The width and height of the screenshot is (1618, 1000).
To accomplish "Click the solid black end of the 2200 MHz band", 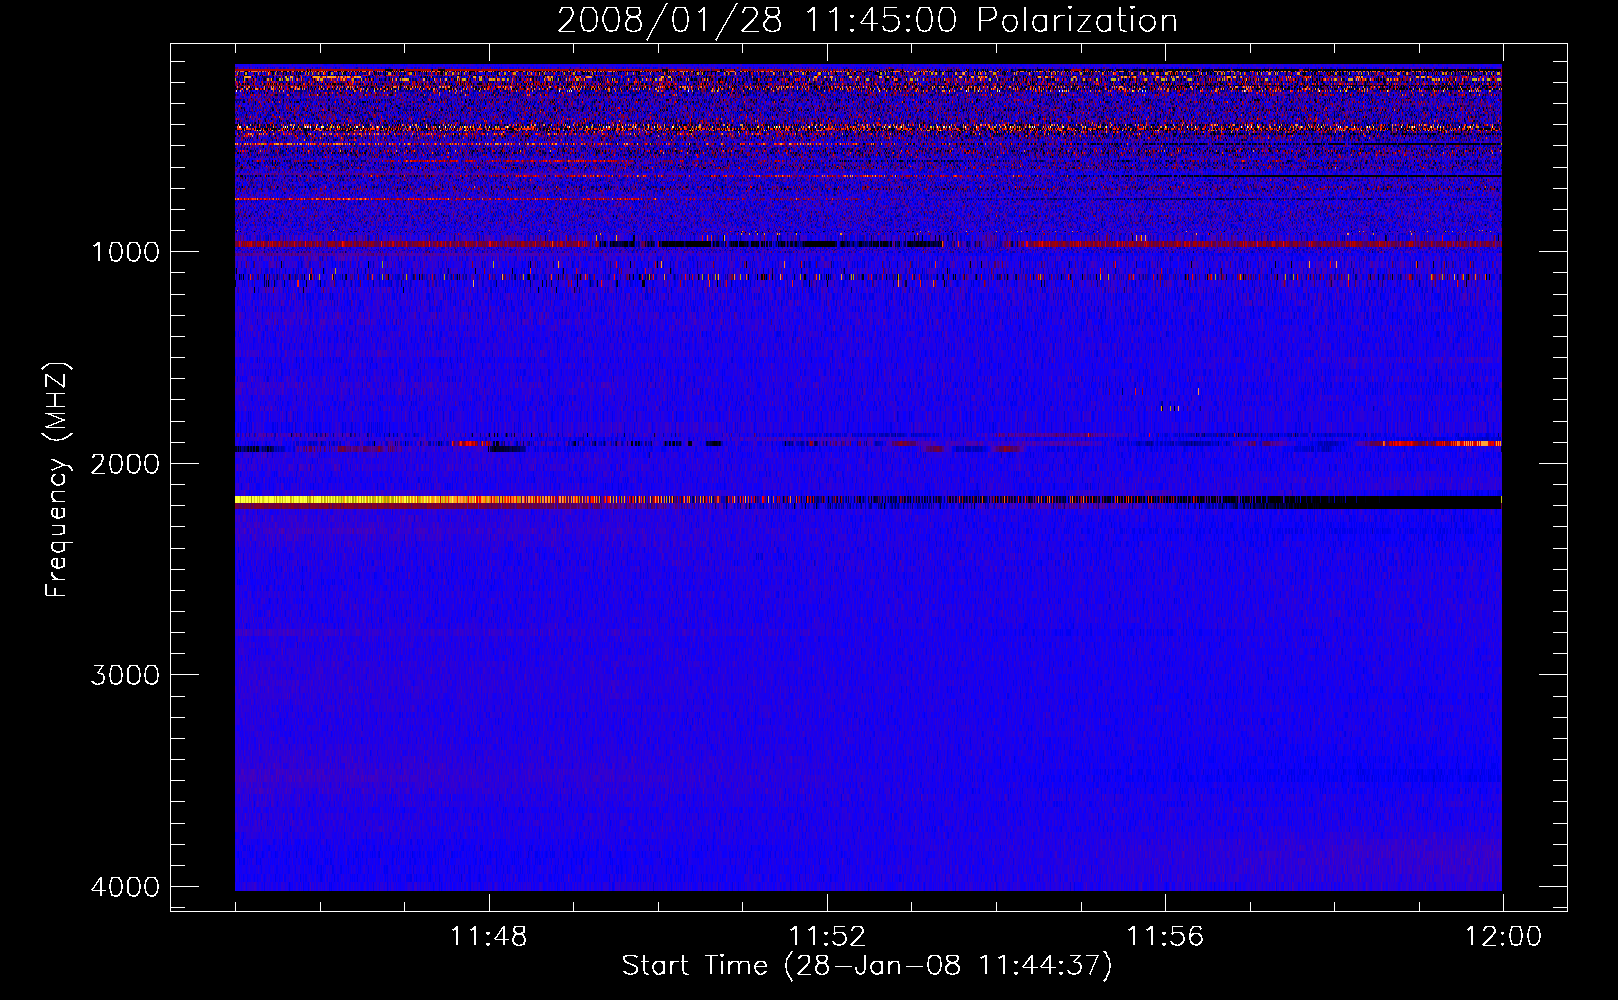I will click(1400, 501).
